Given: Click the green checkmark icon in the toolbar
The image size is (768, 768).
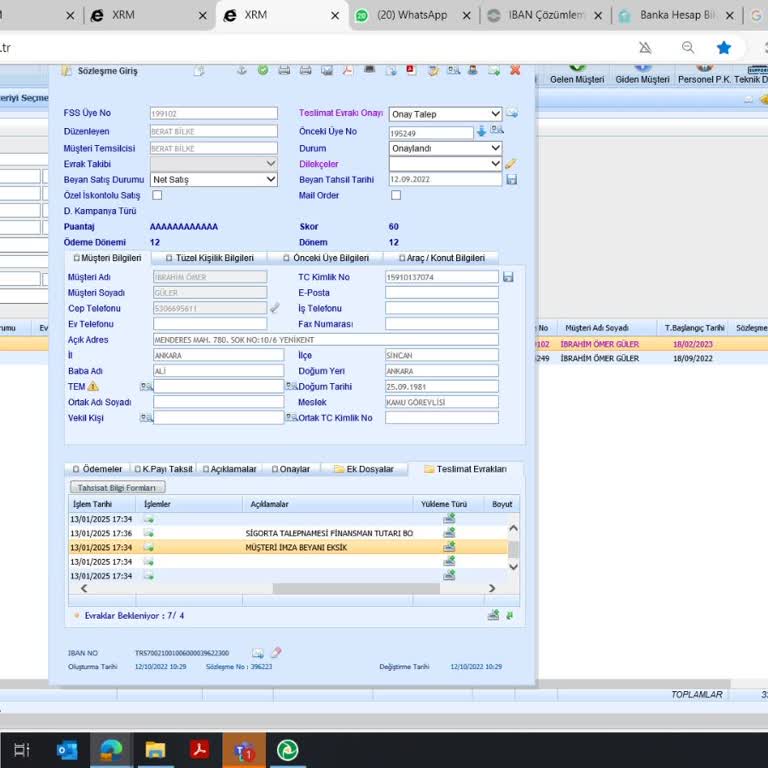Looking at the screenshot, I should point(262,70).
